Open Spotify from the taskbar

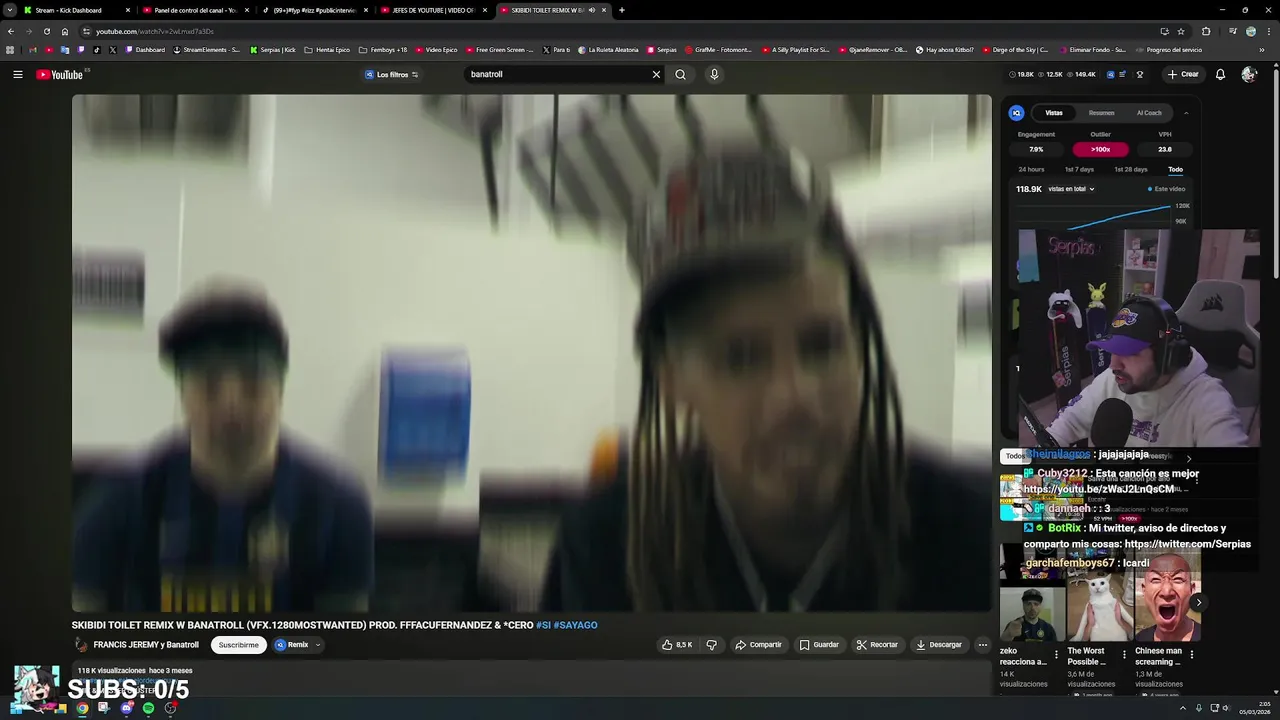click(149, 708)
